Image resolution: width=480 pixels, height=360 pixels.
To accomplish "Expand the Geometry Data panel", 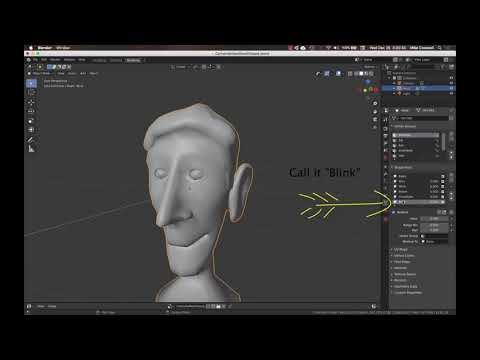I will point(404,287).
